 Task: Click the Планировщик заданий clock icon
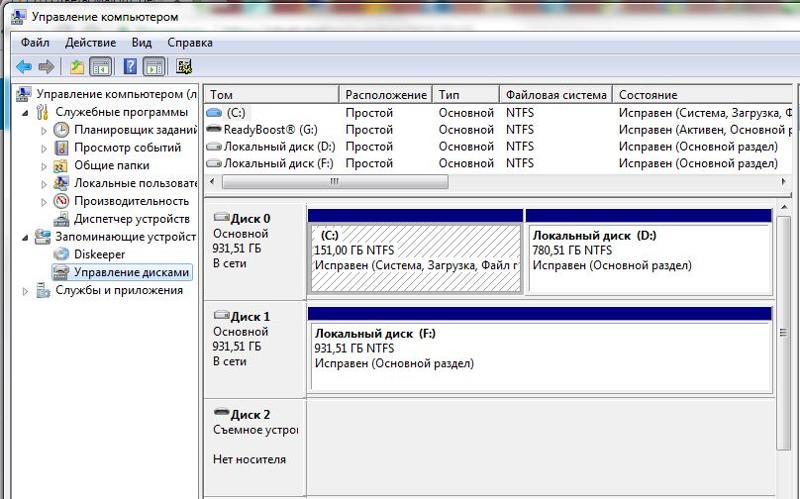click(61, 130)
